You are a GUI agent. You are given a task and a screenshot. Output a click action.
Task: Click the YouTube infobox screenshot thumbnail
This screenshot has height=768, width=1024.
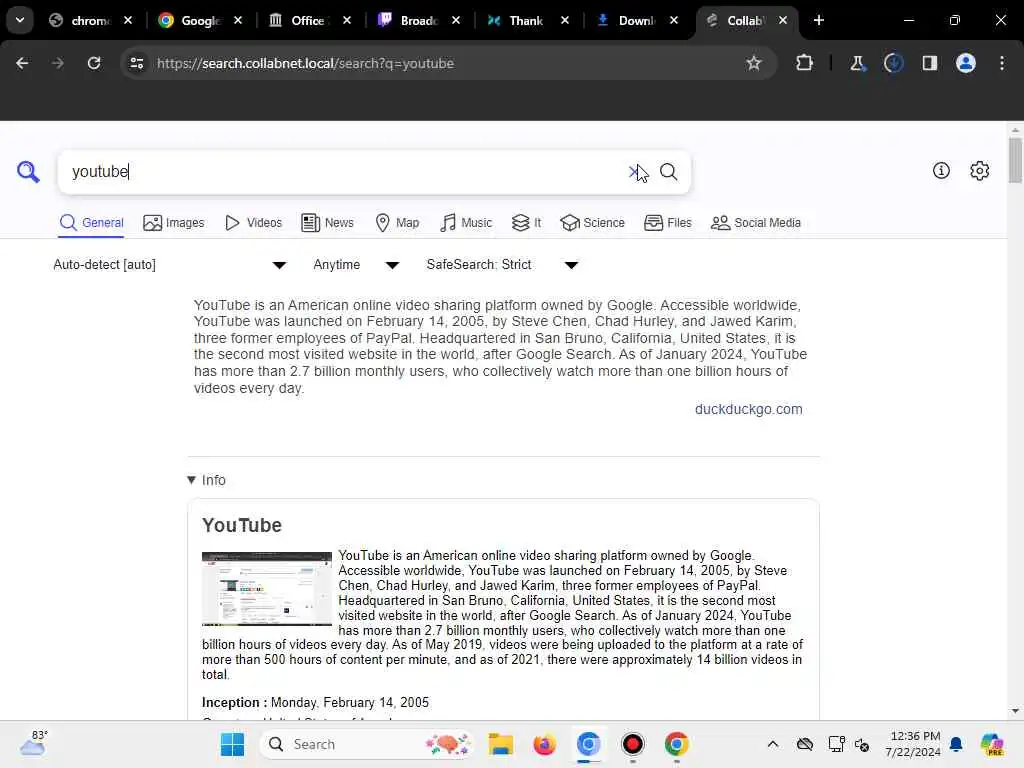coord(266,589)
